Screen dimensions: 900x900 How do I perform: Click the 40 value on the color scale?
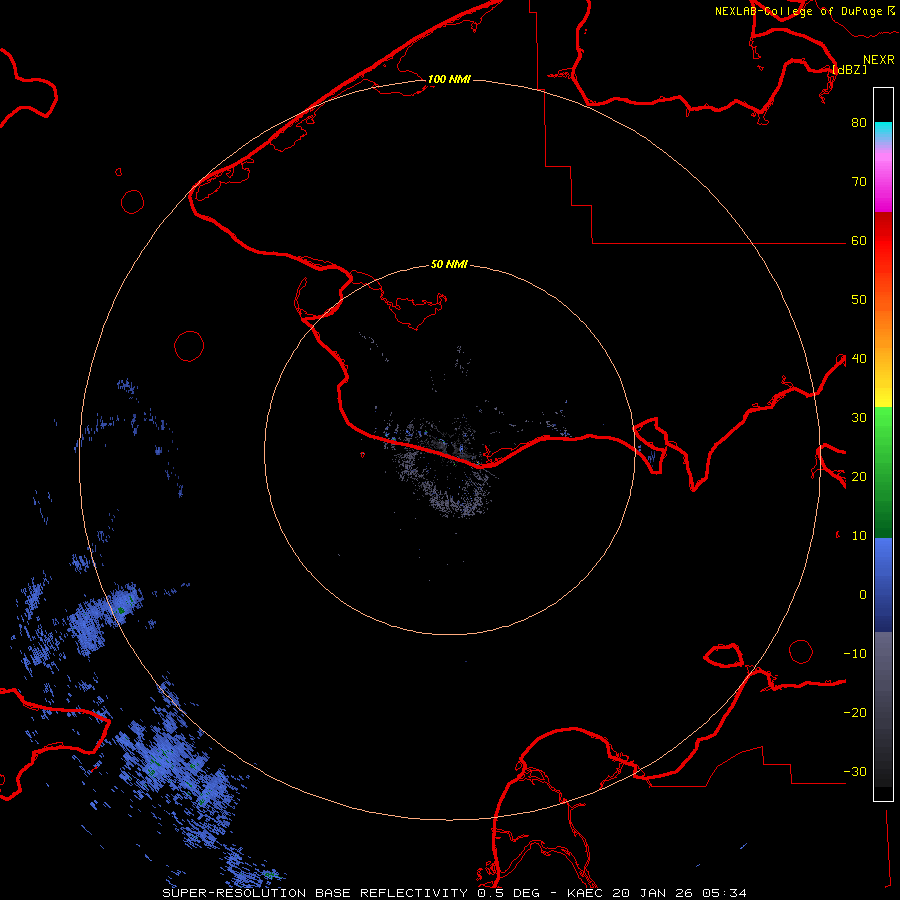point(859,359)
